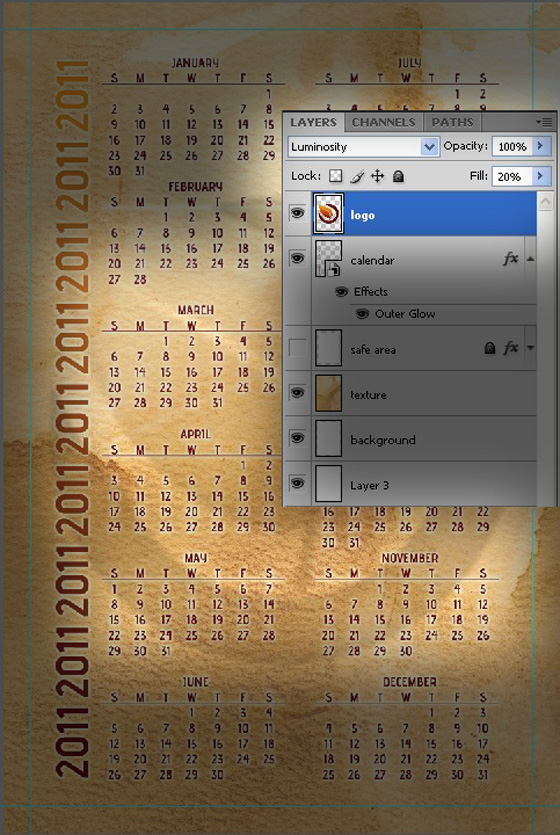
Task: Collapse calendar layer effects list
Action: coord(530,259)
